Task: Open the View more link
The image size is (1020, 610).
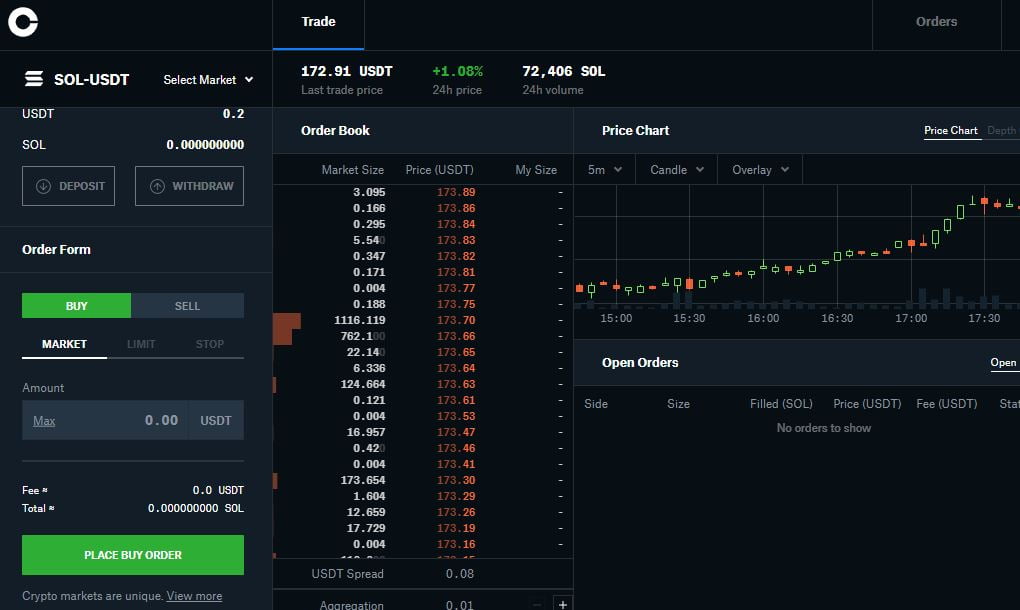Action: coord(194,596)
